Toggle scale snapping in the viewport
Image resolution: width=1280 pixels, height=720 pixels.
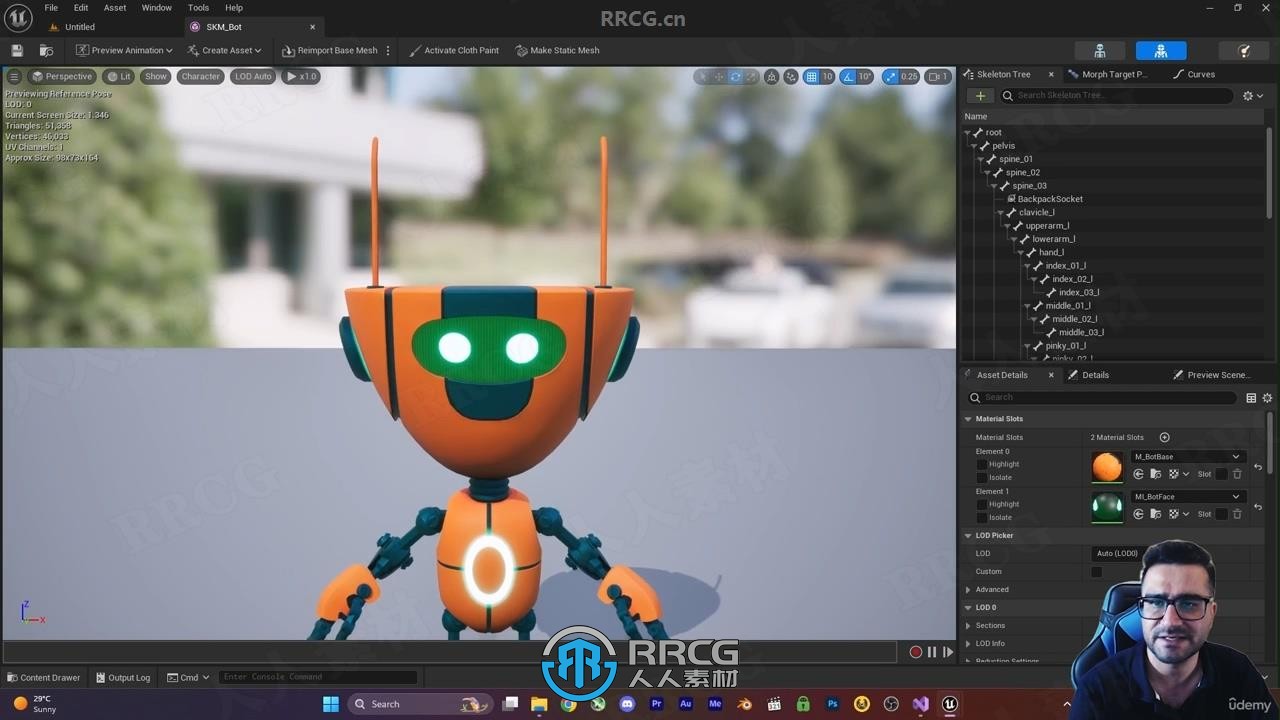890,76
